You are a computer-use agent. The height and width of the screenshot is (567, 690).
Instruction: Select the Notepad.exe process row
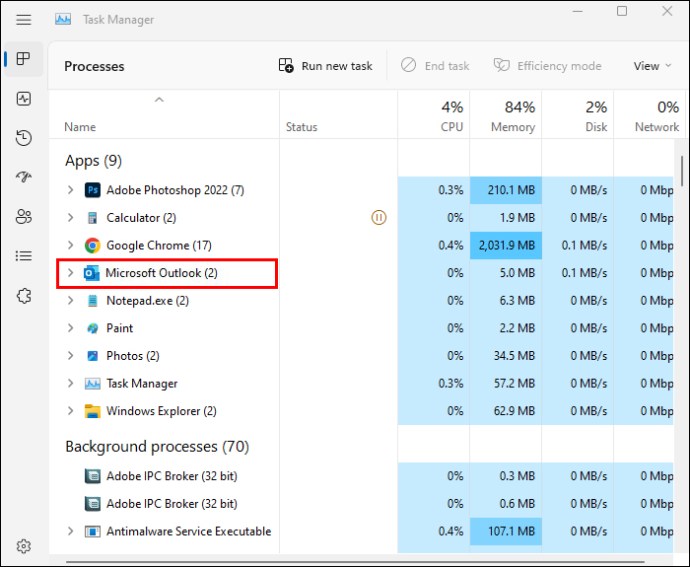(147, 300)
